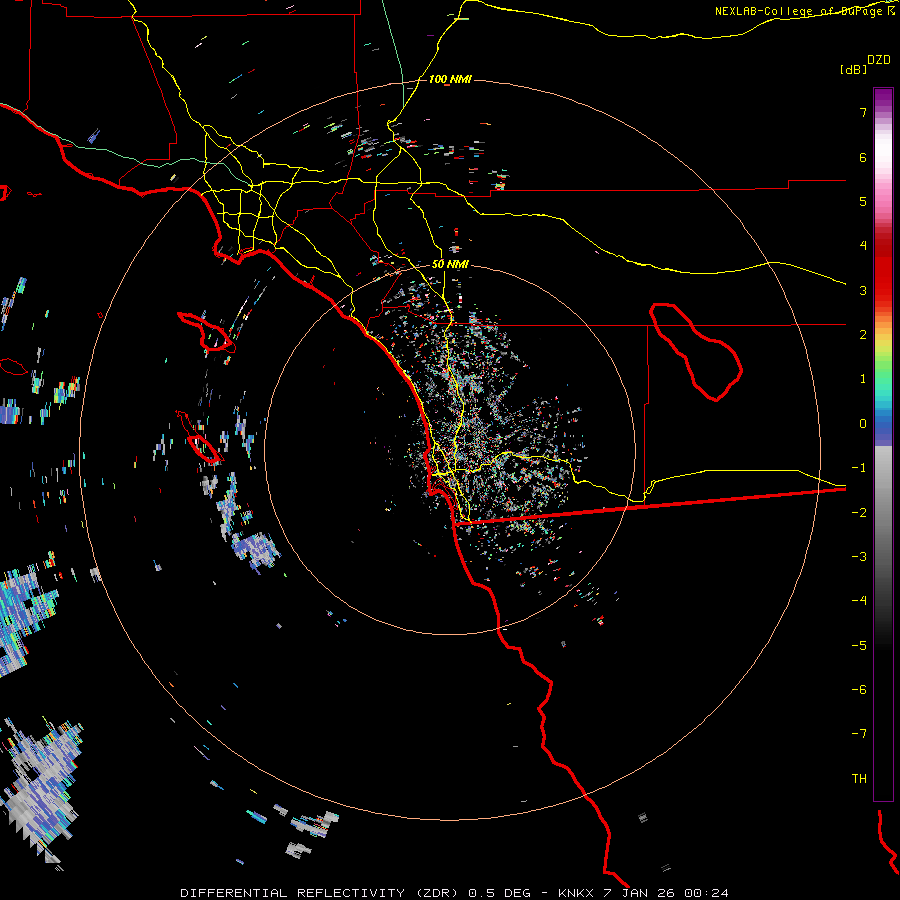Click the 2 value on the color scale

coord(863,335)
